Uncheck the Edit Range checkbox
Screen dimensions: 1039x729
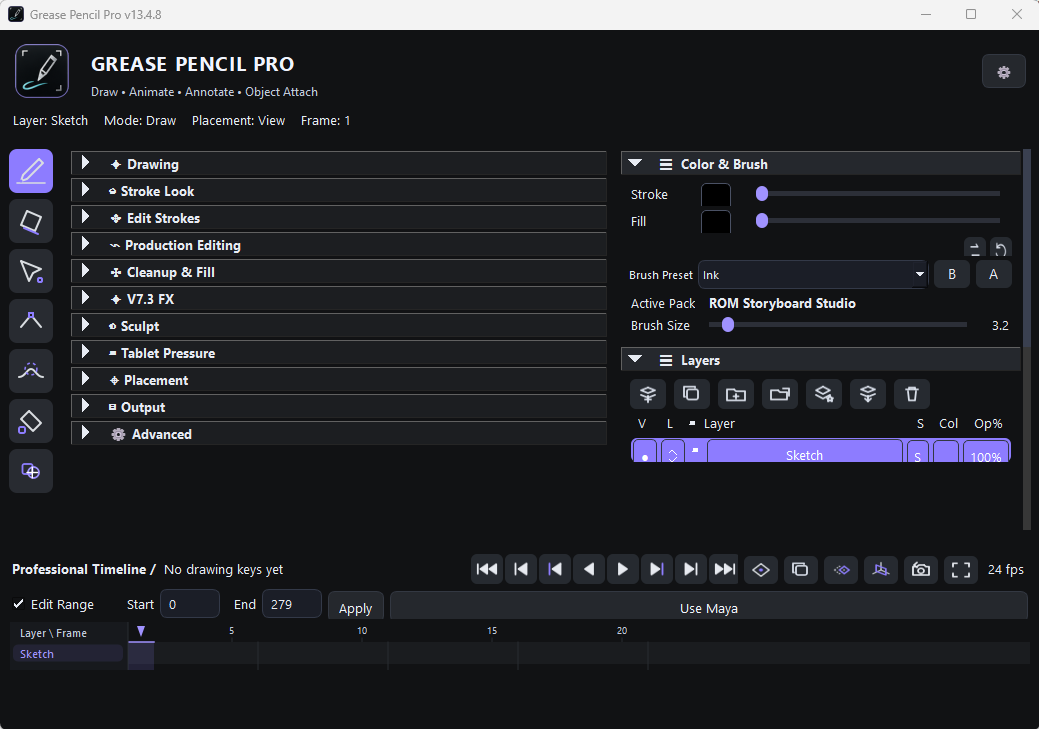click(19, 604)
